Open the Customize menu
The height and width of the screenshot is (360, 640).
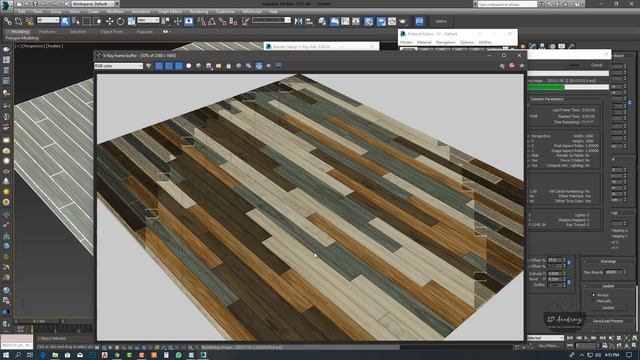click(225, 11)
